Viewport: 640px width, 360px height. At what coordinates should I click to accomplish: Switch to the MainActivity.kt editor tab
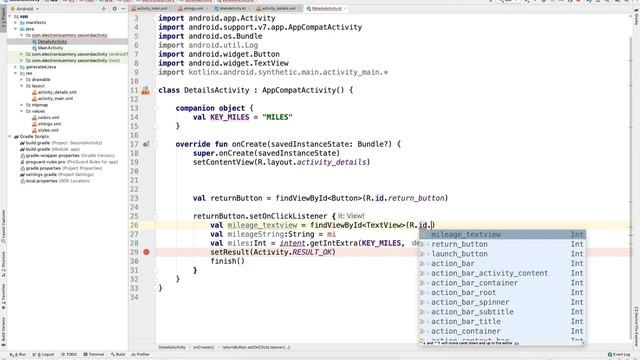coord(232,8)
